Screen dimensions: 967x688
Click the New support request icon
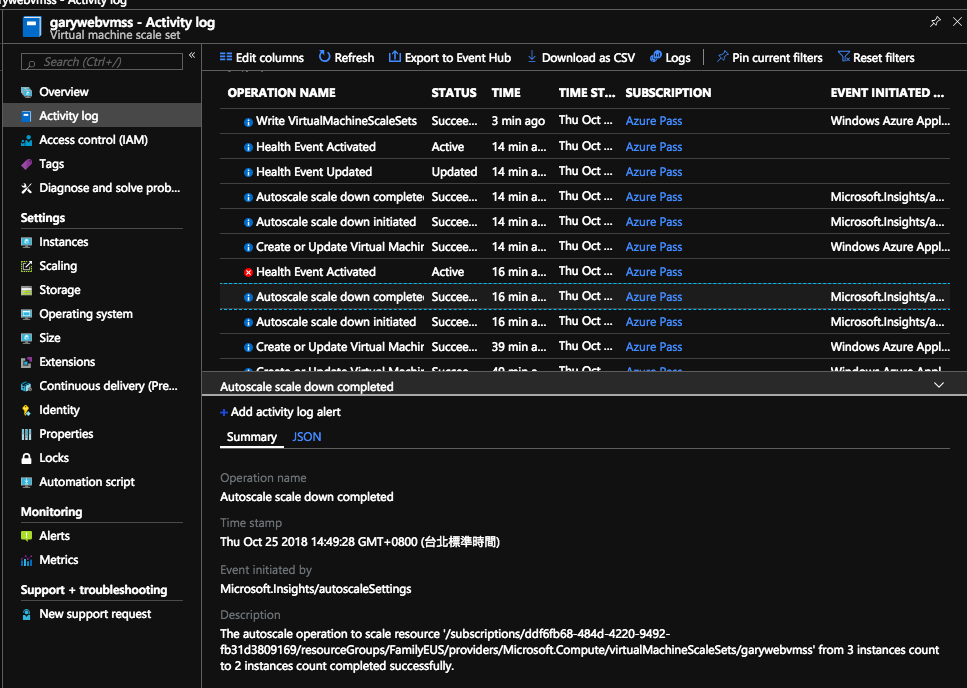point(27,615)
